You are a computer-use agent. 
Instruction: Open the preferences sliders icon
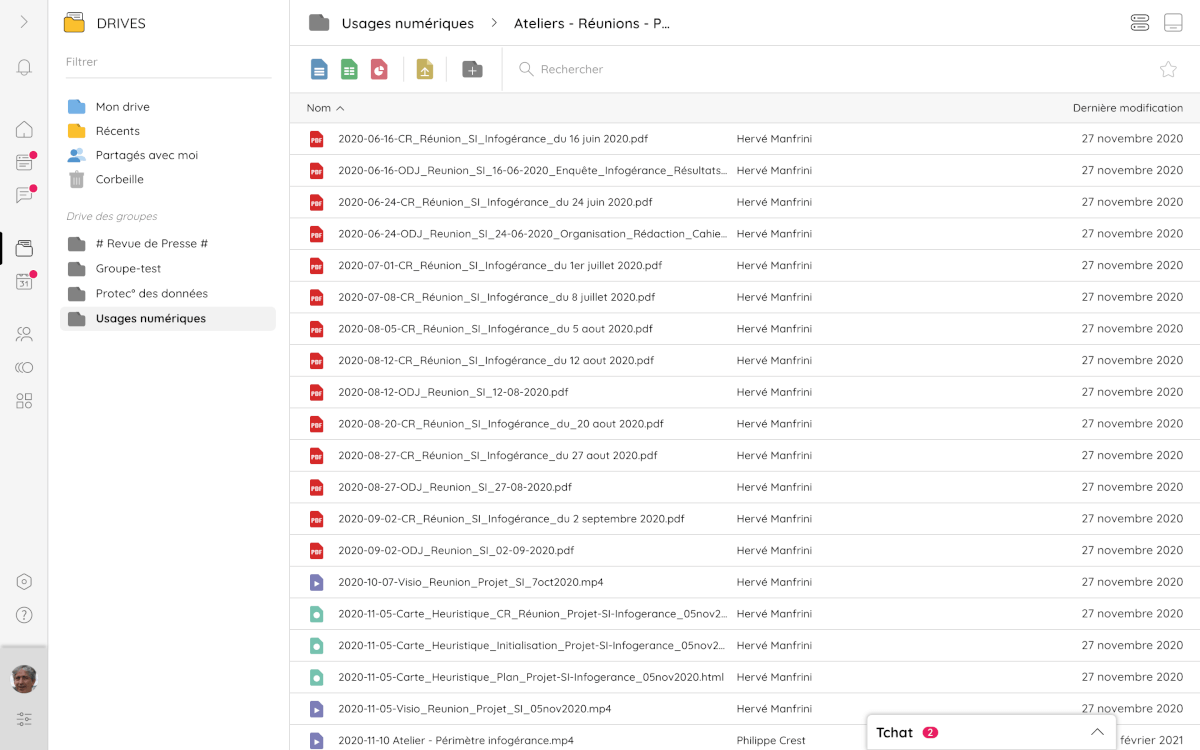pos(24,719)
